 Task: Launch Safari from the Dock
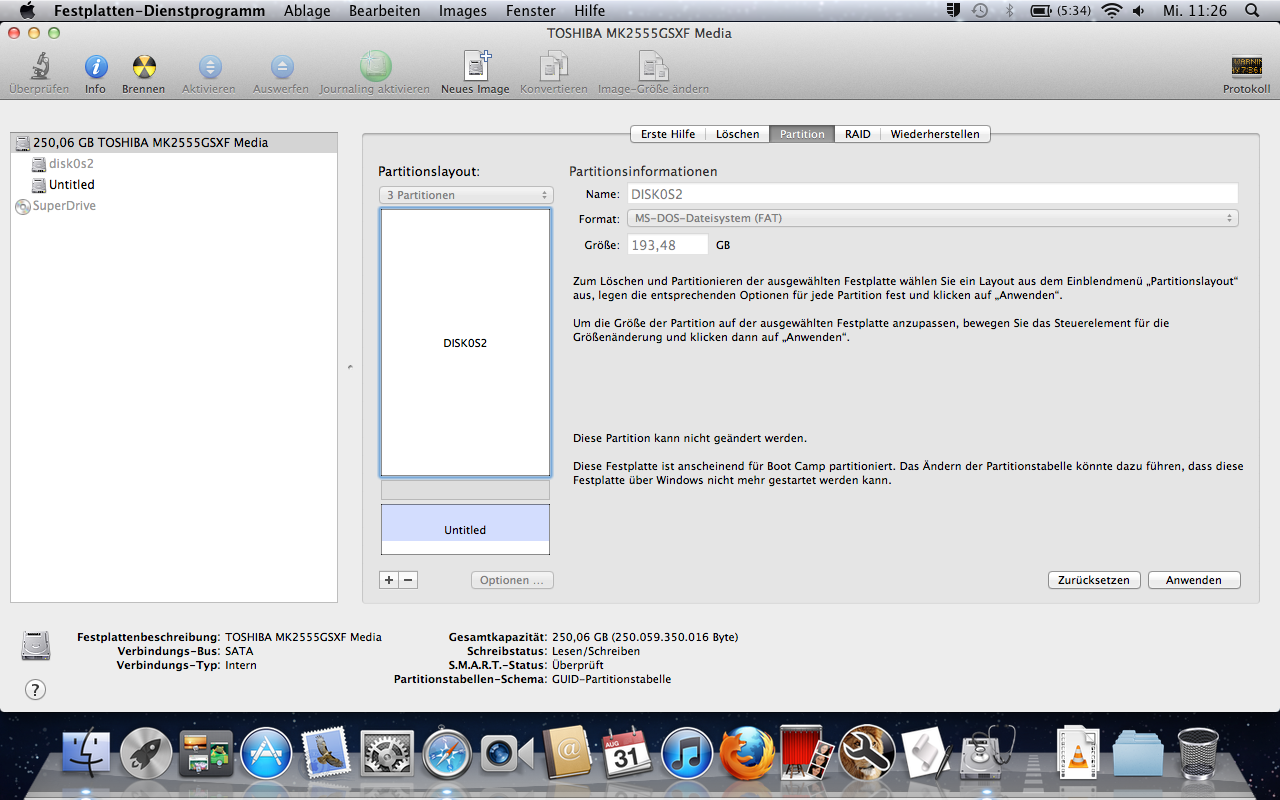(x=447, y=753)
